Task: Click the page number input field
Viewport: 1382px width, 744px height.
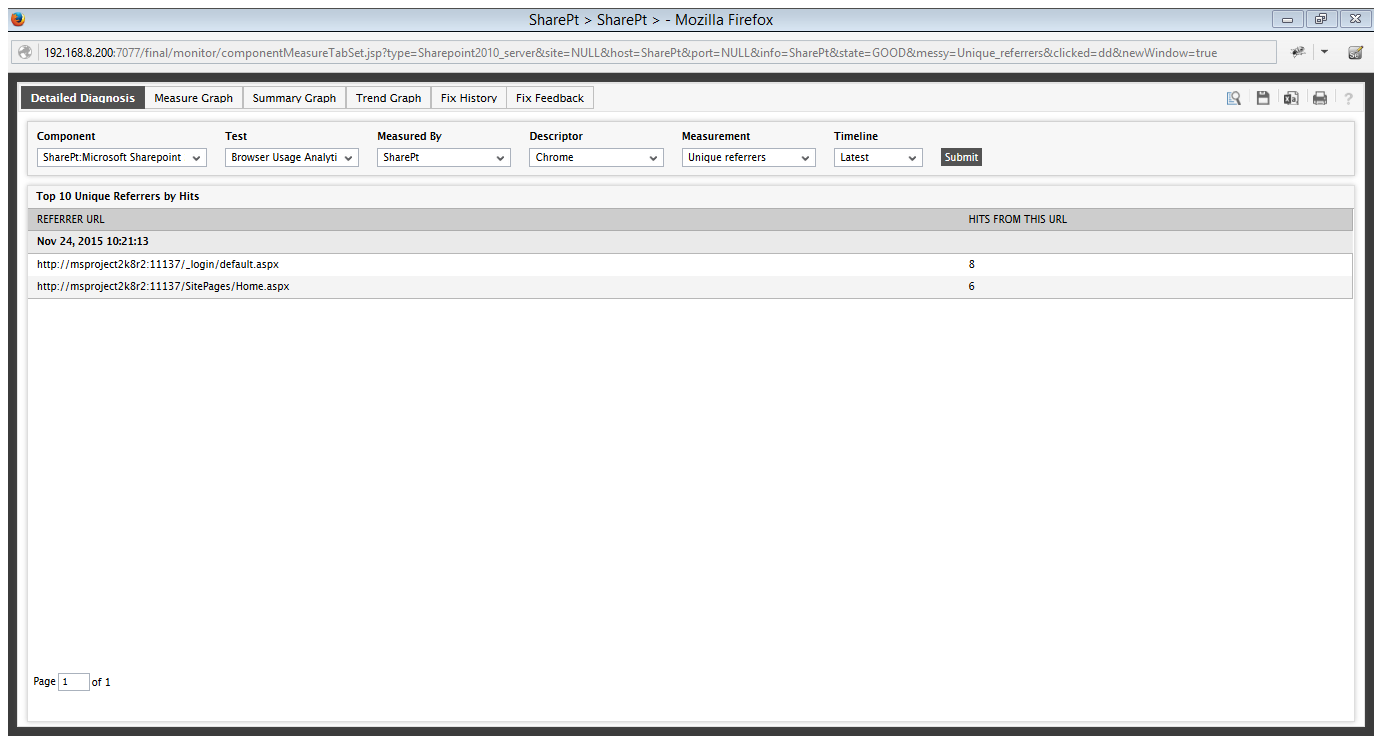Action: point(74,682)
